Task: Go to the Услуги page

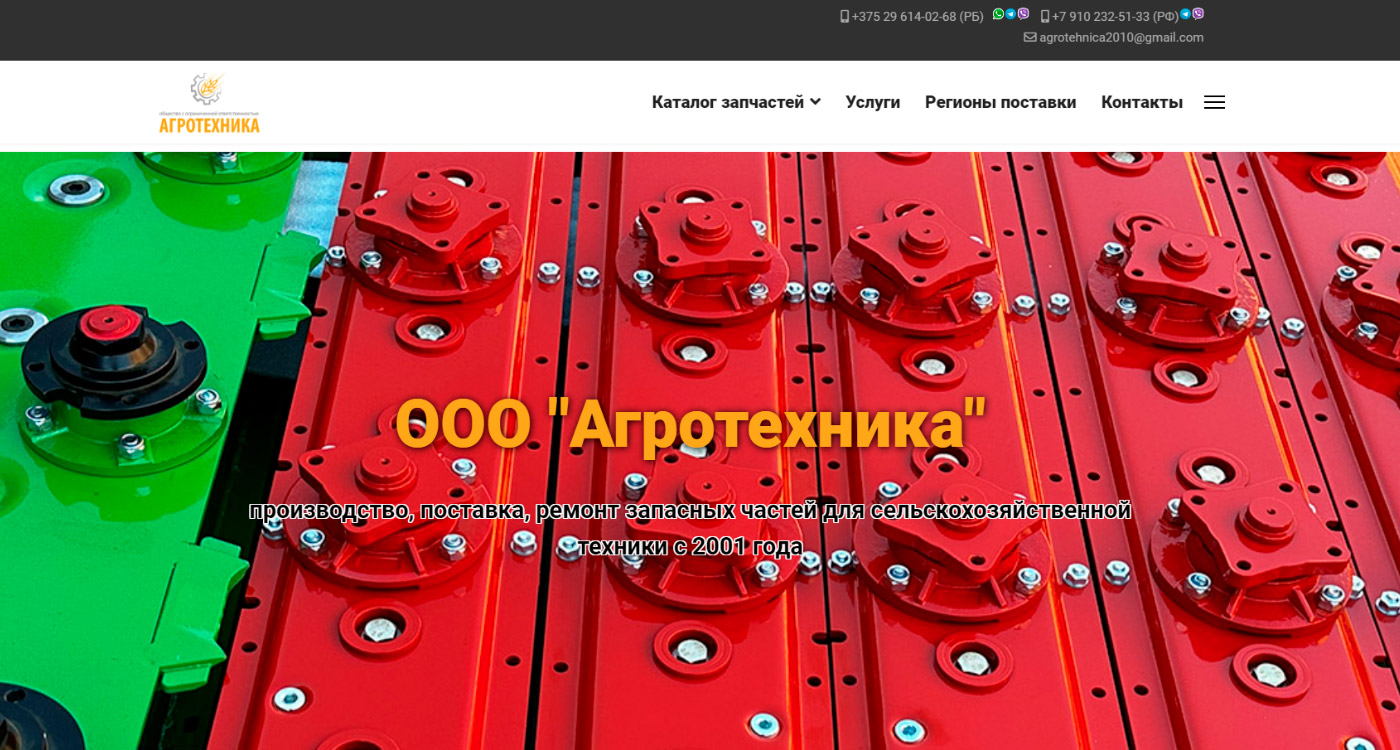Action: [x=872, y=102]
